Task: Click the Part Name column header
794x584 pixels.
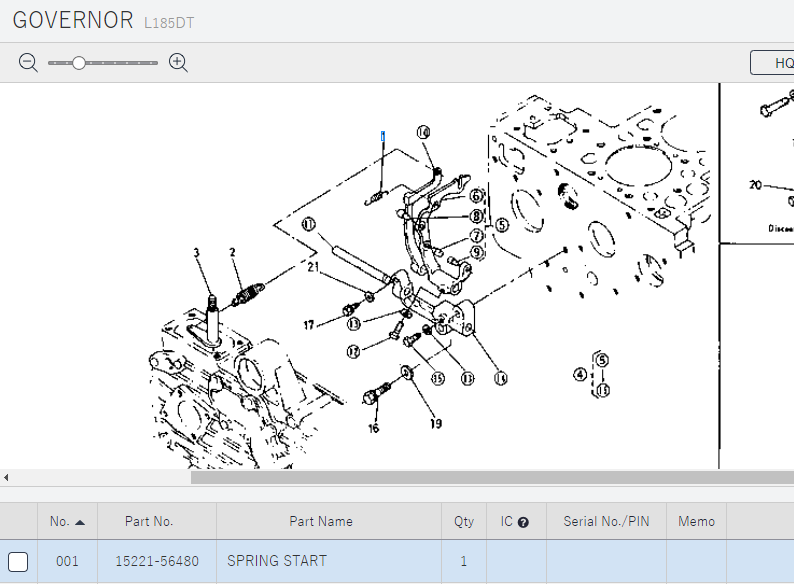Action: pyautogui.click(x=321, y=521)
